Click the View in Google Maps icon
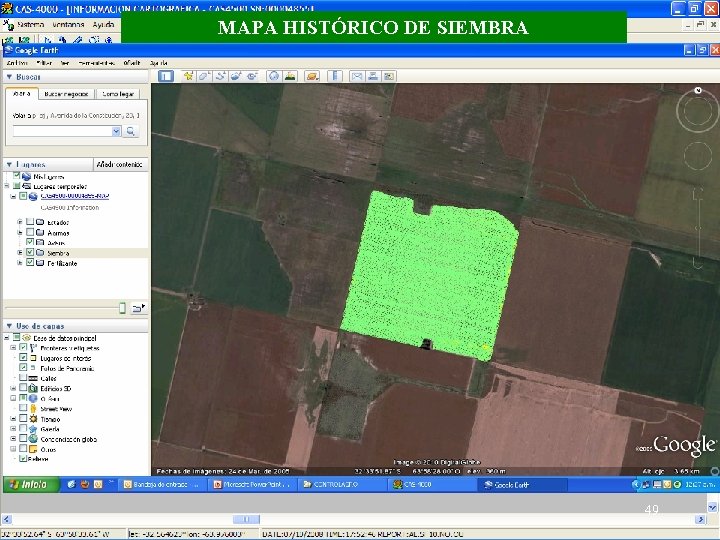 [389, 76]
